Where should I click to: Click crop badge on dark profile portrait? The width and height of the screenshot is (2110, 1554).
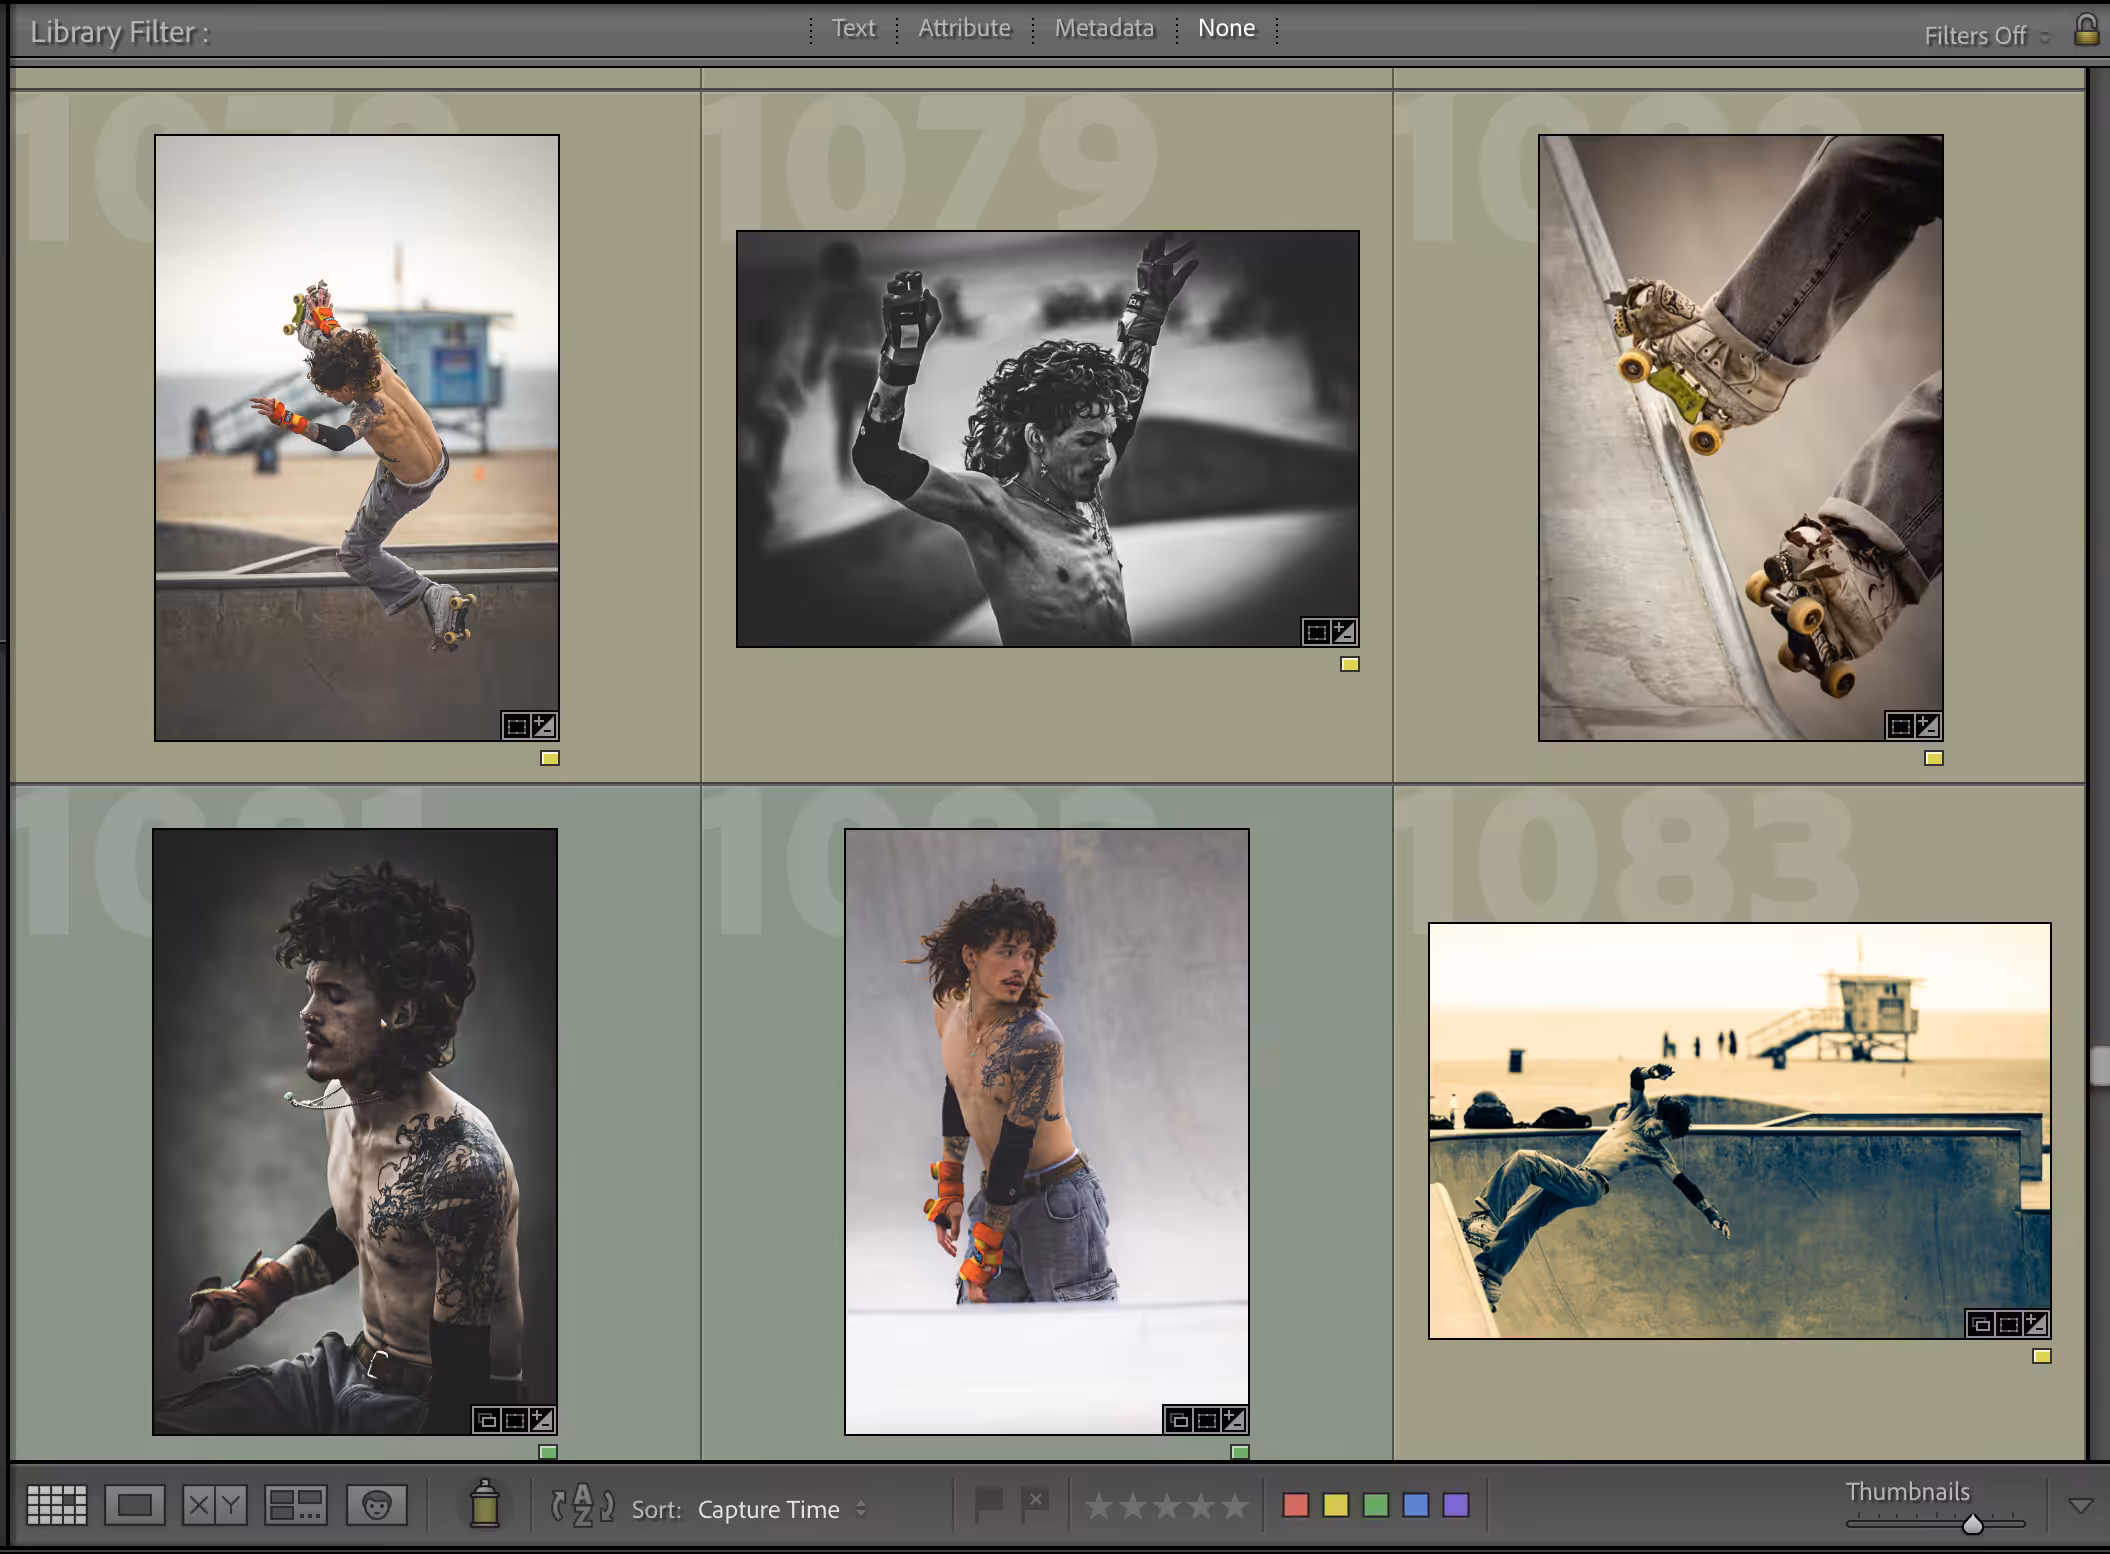[x=514, y=1420]
